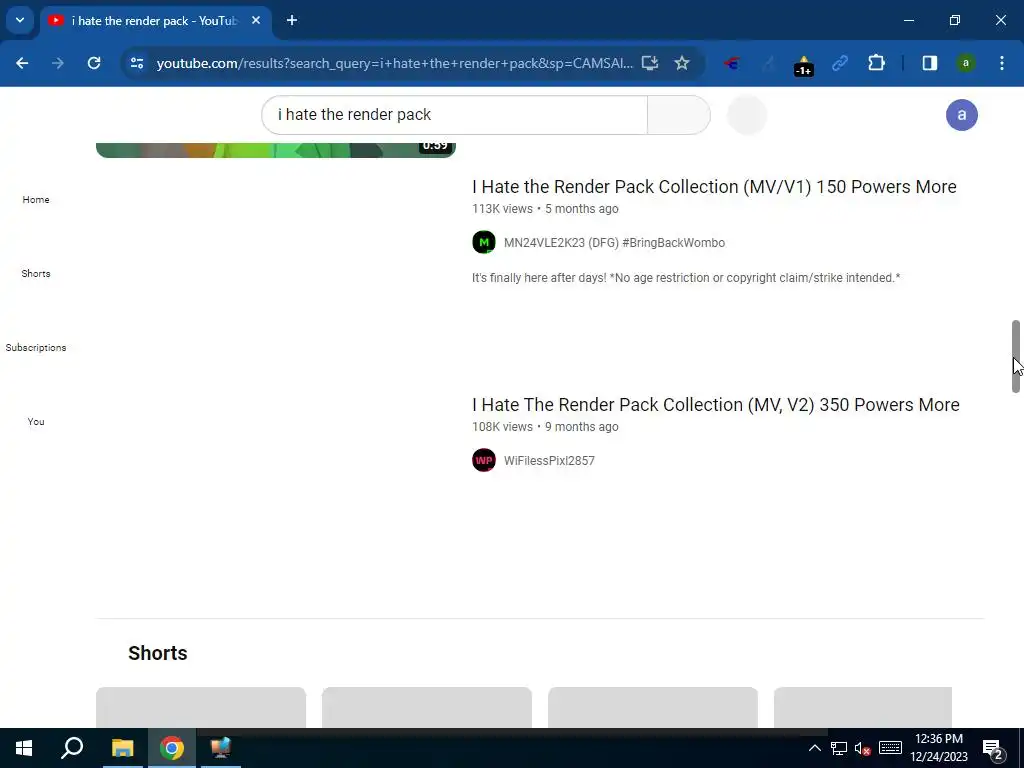The image size is (1024, 768).
Task: Visit MN24VLE2K23 (DFG) #BringBackWombo channel name
Action: pyautogui.click(x=614, y=243)
